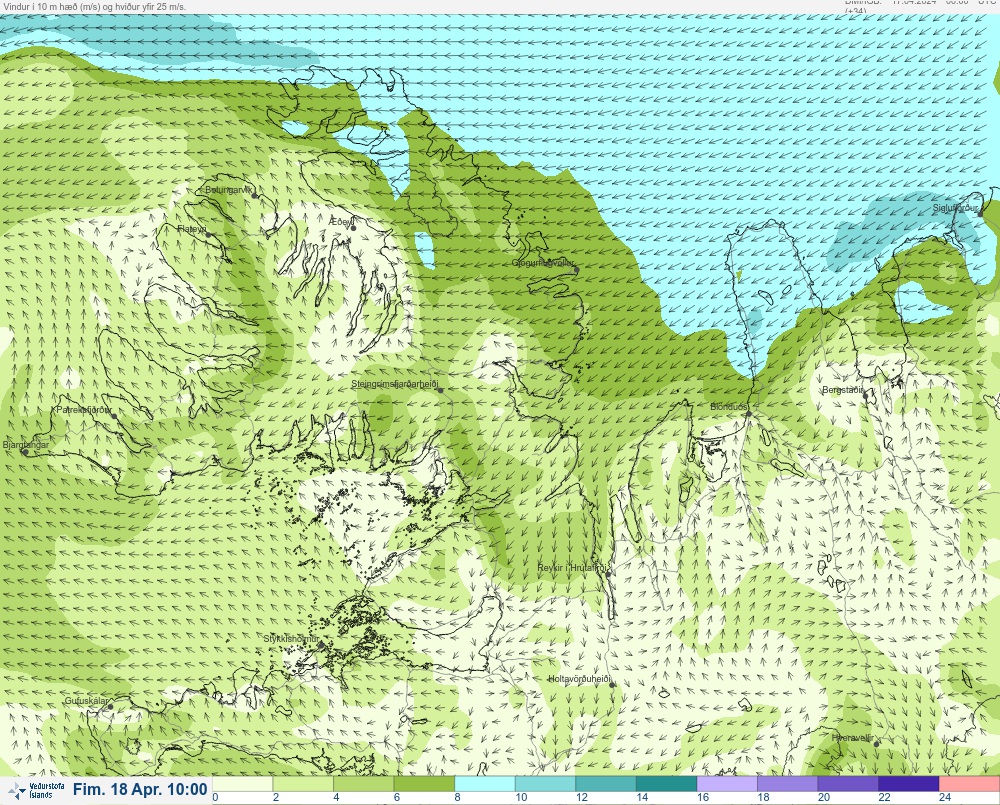Screen dimensions: 1000x805
Task: Click the Siglufjörður station marker dot
Action: coord(981,213)
